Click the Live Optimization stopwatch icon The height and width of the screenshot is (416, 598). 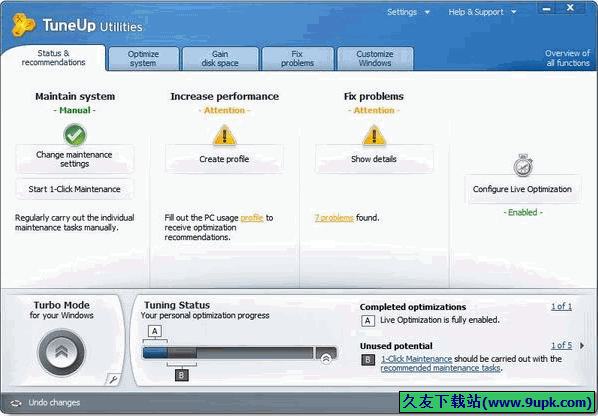point(523,165)
